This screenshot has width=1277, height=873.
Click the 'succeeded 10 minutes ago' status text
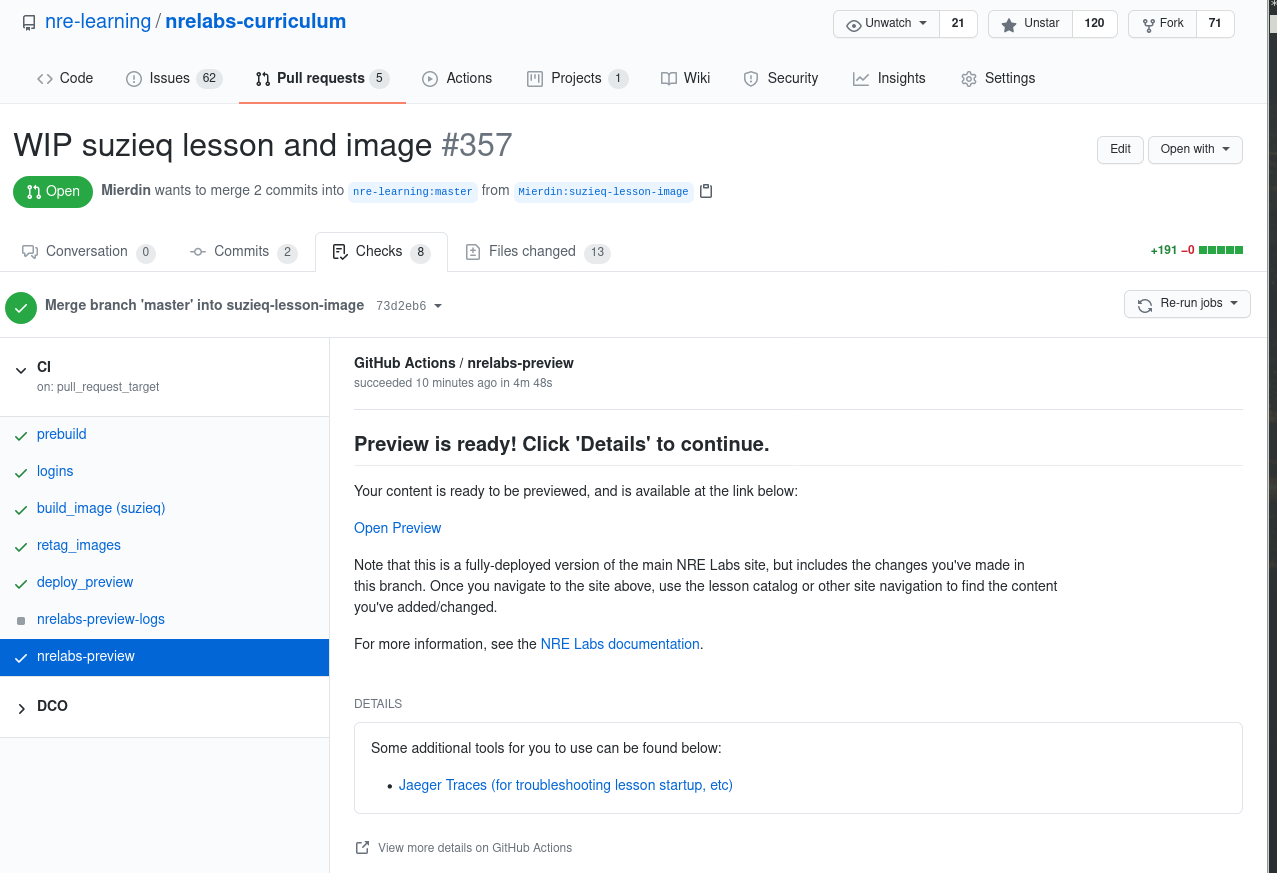click(x=453, y=383)
